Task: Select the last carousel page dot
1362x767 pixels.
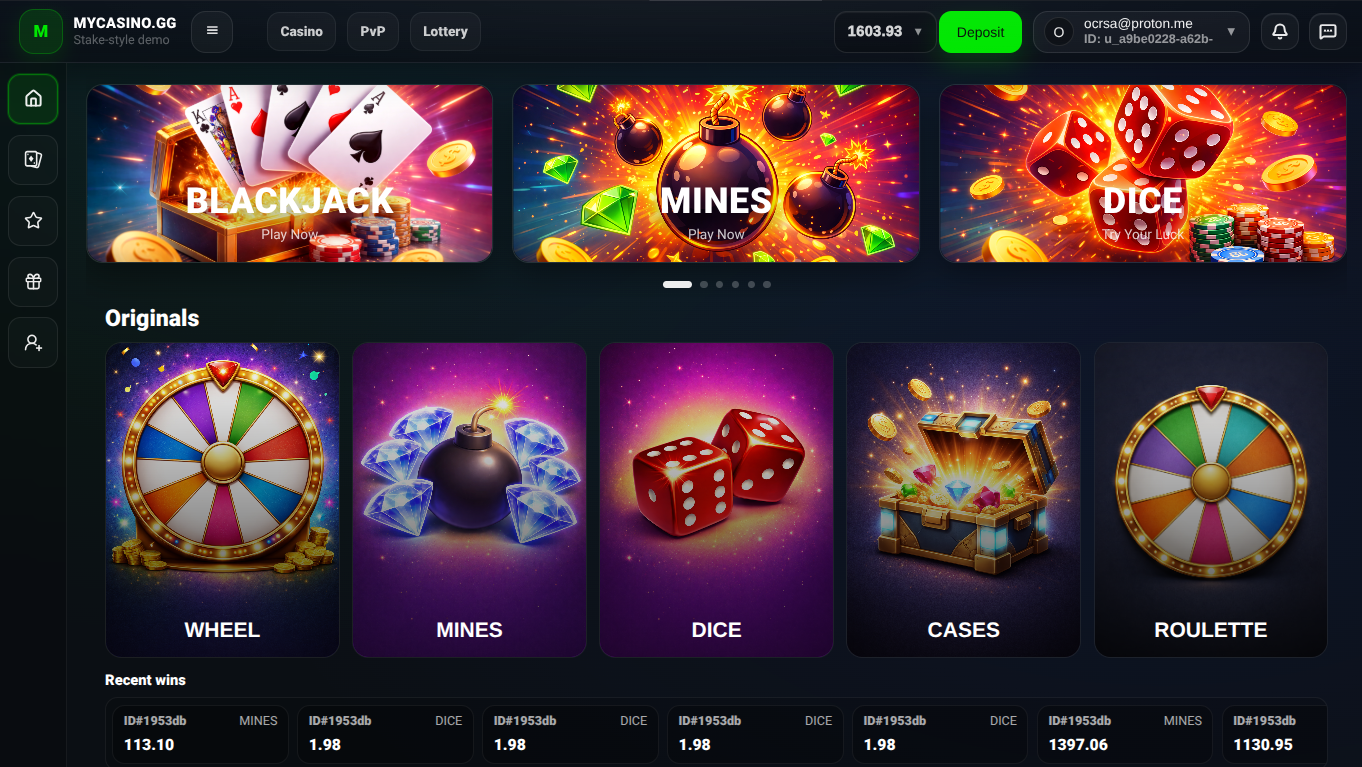Action: point(767,285)
